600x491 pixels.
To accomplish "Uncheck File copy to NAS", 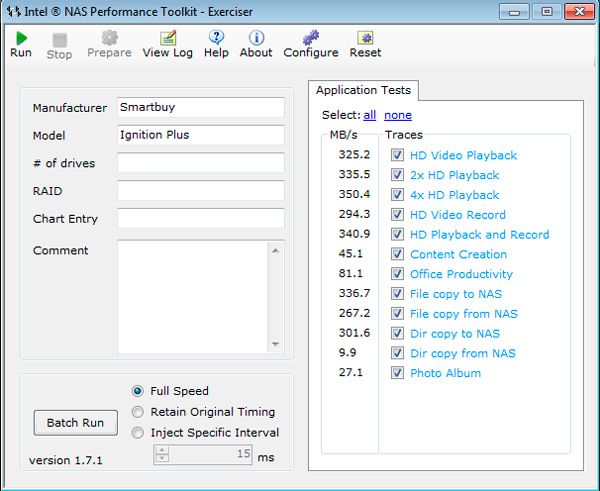I will 397,294.
